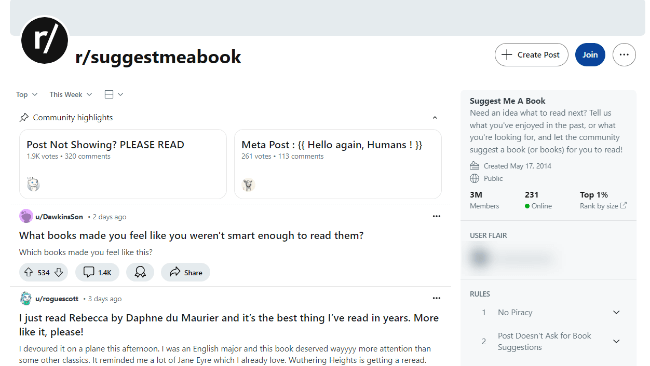This screenshot has width=650, height=366.
Task: Click the '1.9K votes • 320 comments' text
Action: click(x=68, y=156)
